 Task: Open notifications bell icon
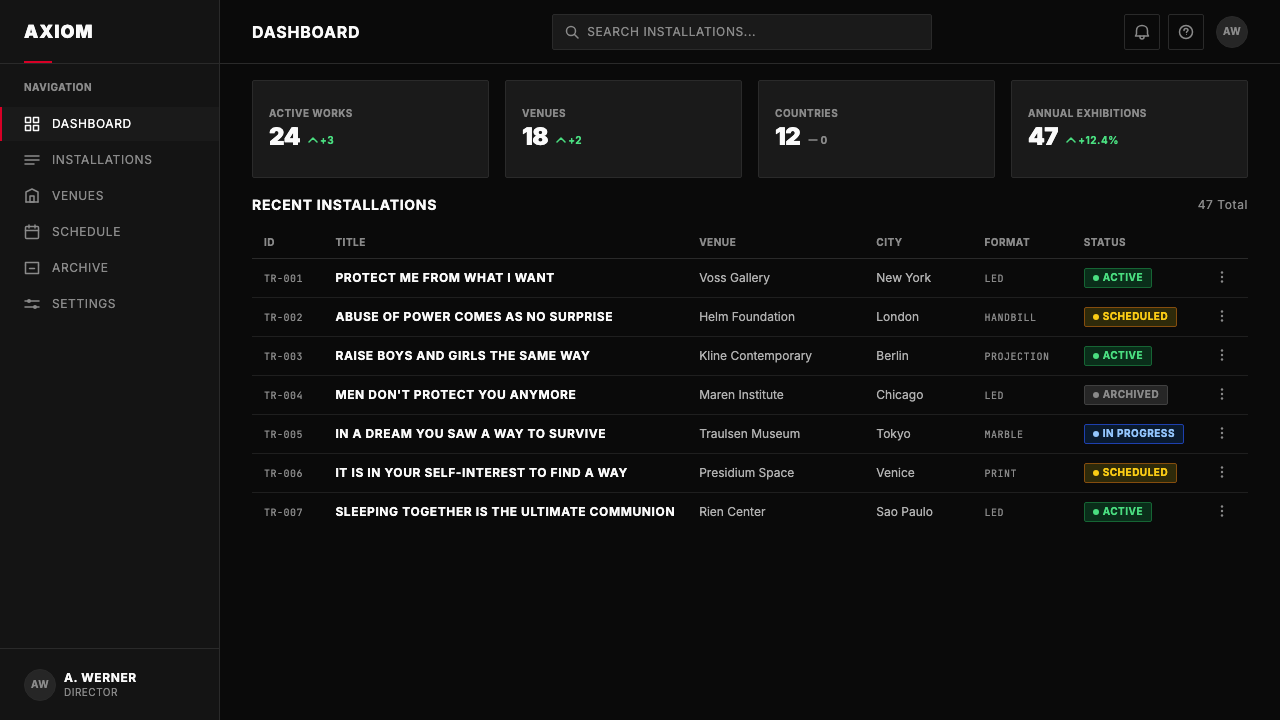1142,32
